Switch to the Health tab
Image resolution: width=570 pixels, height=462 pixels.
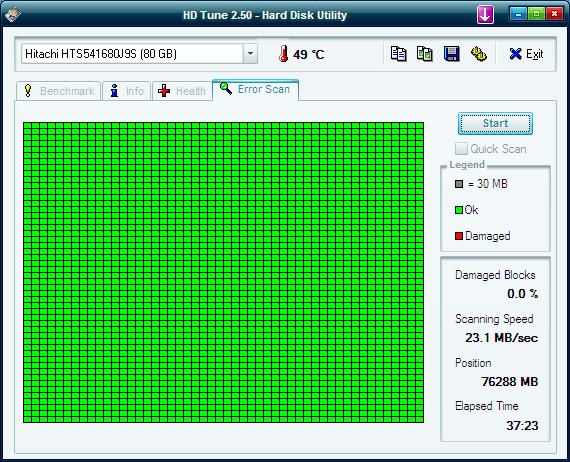coord(182,91)
